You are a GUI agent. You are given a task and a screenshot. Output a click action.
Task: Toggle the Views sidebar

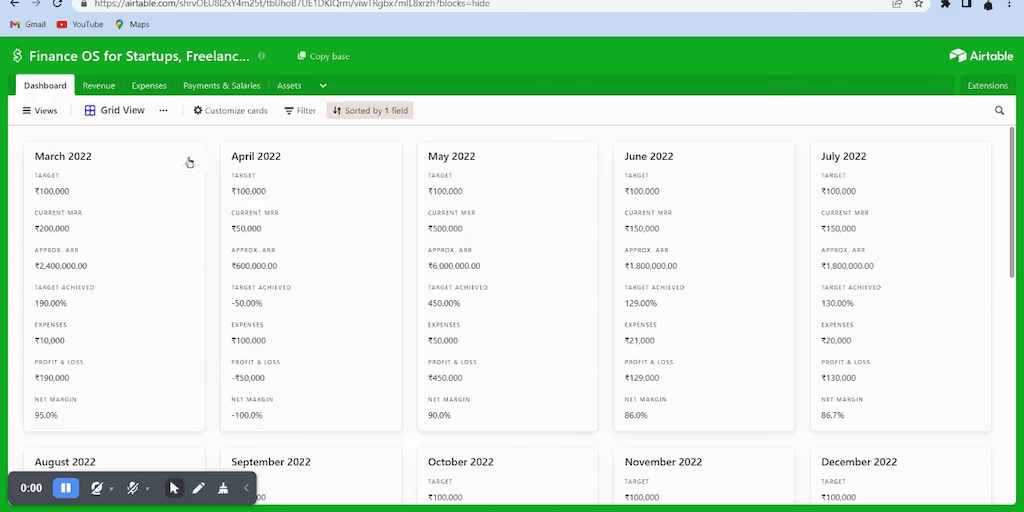(x=40, y=111)
